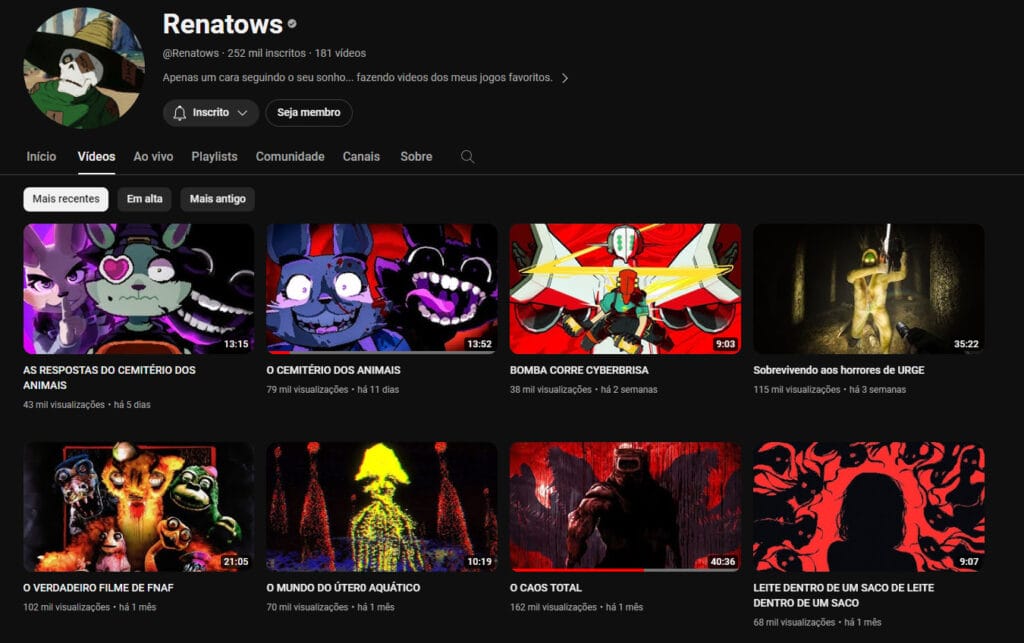The width and height of the screenshot is (1024, 643).
Task: Click the search icon in channel tabs
Action: click(x=467, y=157)
